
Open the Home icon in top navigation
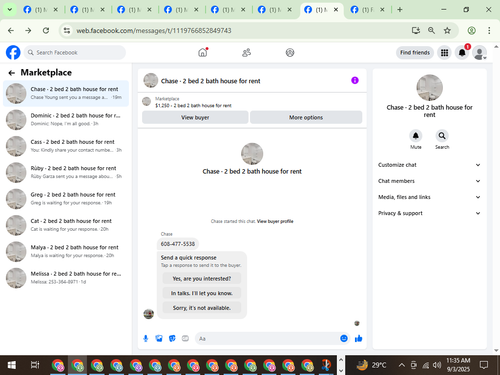(203, 52)
